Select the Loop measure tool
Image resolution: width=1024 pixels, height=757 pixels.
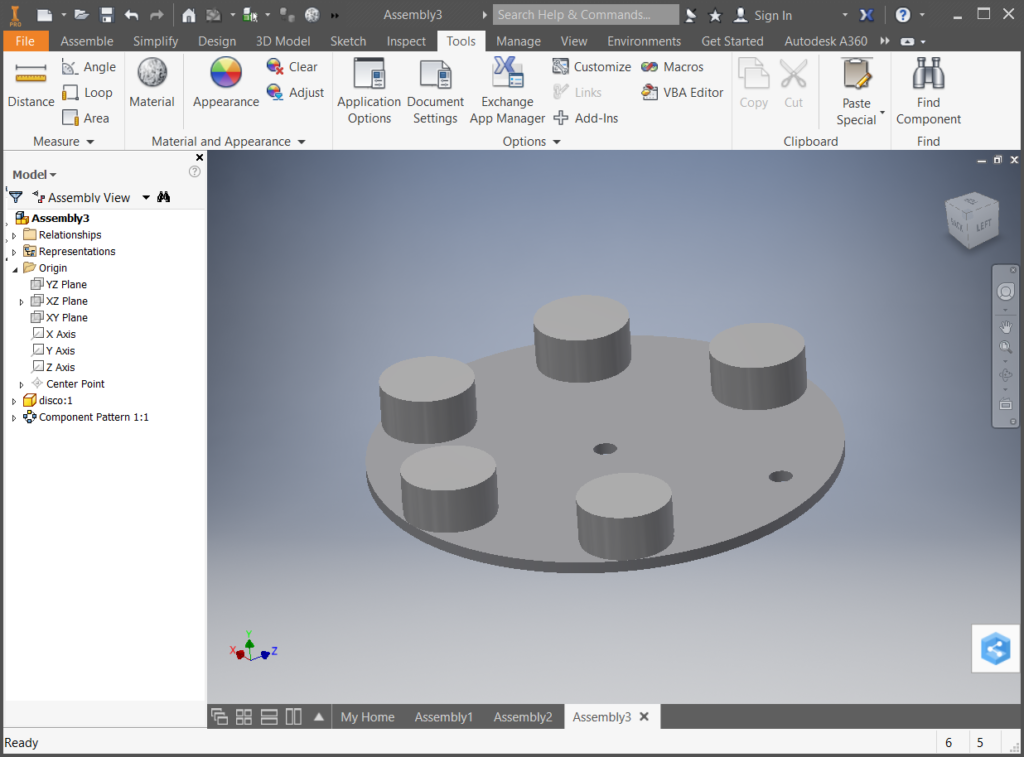pyautogui.click(x=88, y=93)
